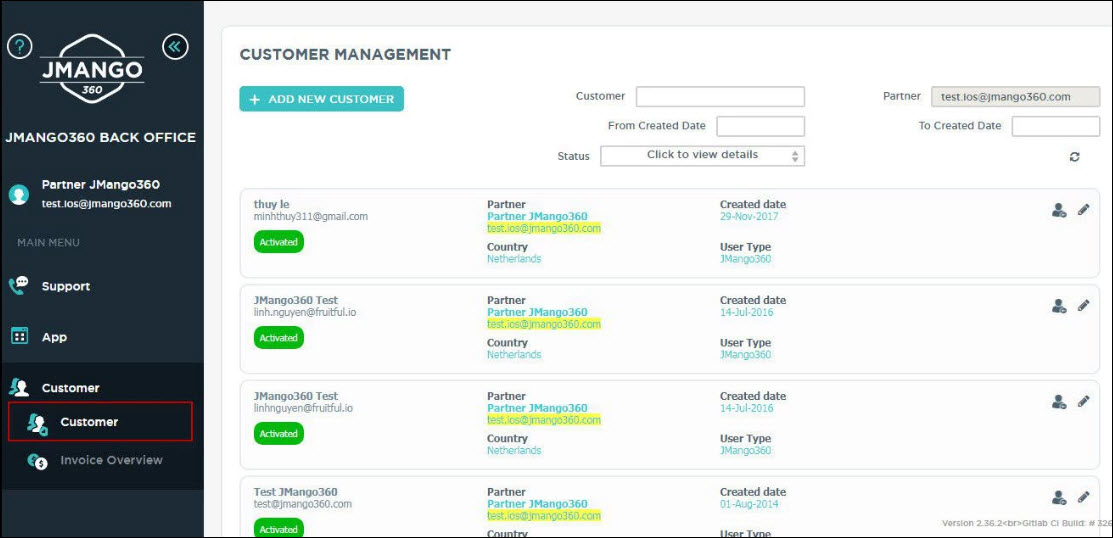Image resolution: width=1113 pixels, height=538 pixels.
Task: Select the Customer submenu item
Action: (x=100, y=422)
